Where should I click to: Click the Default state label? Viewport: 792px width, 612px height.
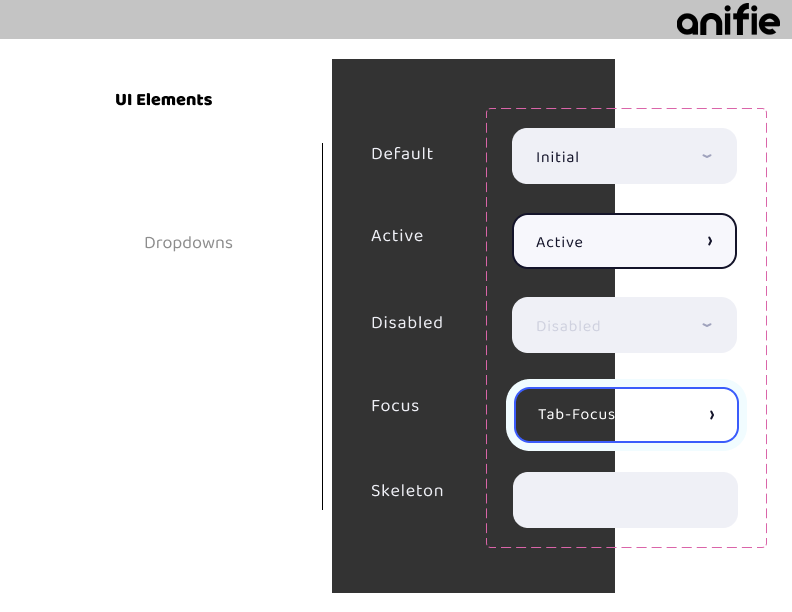pos(402,154)
